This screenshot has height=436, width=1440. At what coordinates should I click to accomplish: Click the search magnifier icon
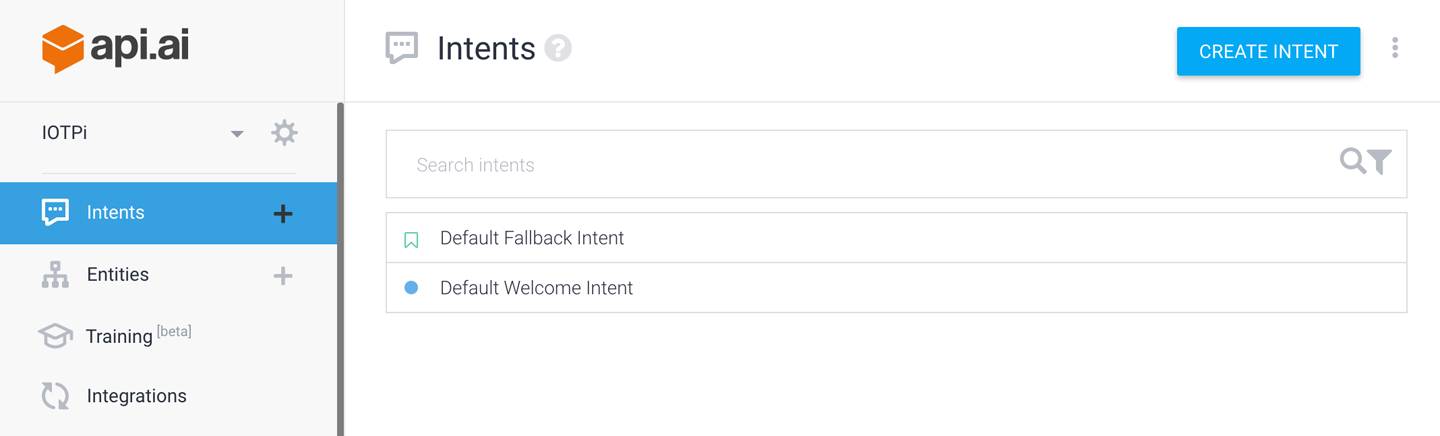coord(1352,161)
